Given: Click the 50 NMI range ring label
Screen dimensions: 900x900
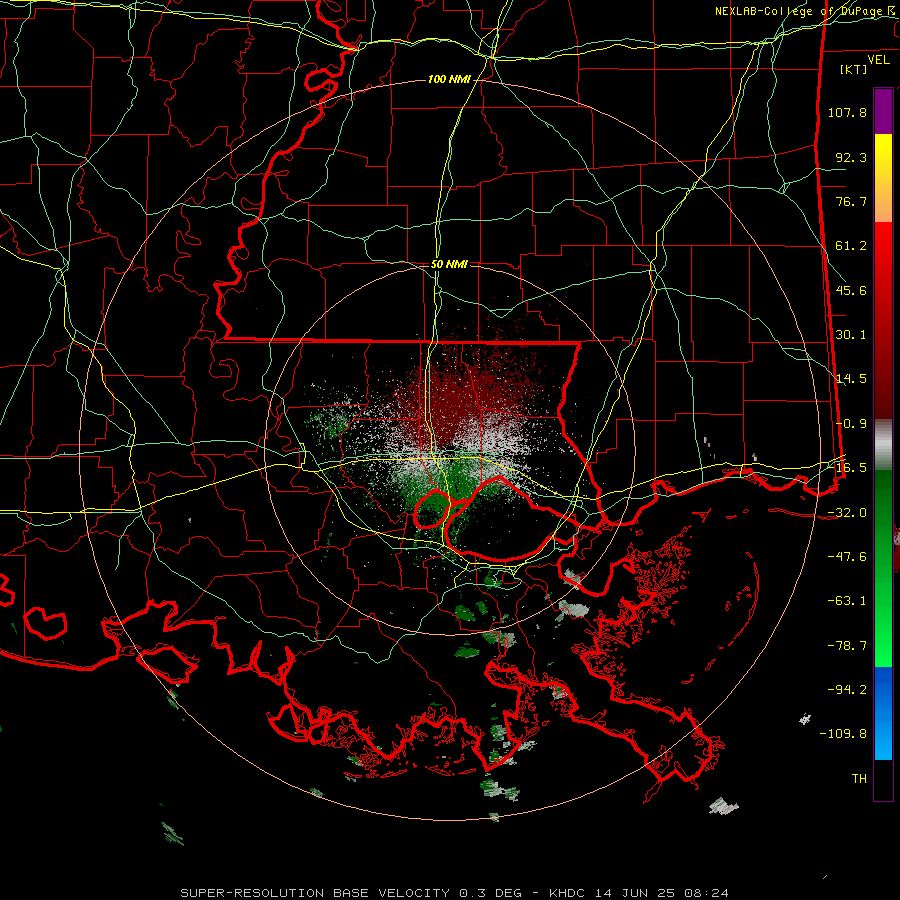Looking at the screenshot, I should pos(449,264).
